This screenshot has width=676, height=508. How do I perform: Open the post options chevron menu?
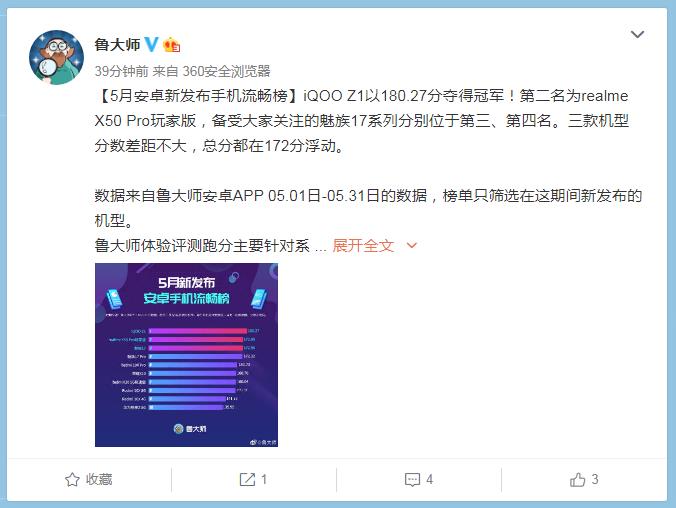[x=637, y=34]
